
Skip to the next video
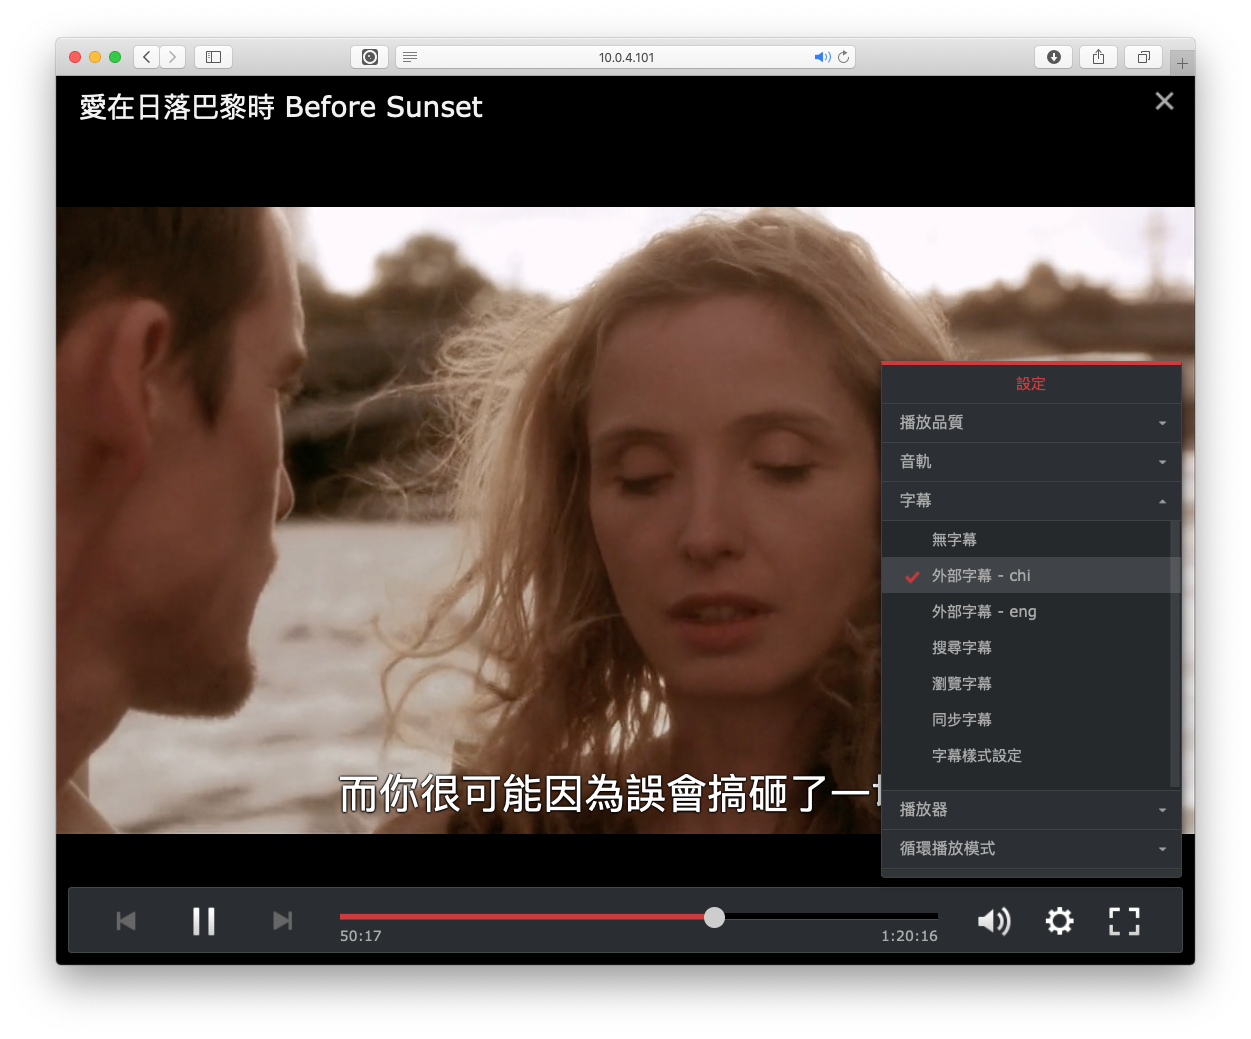coord(283,921)
